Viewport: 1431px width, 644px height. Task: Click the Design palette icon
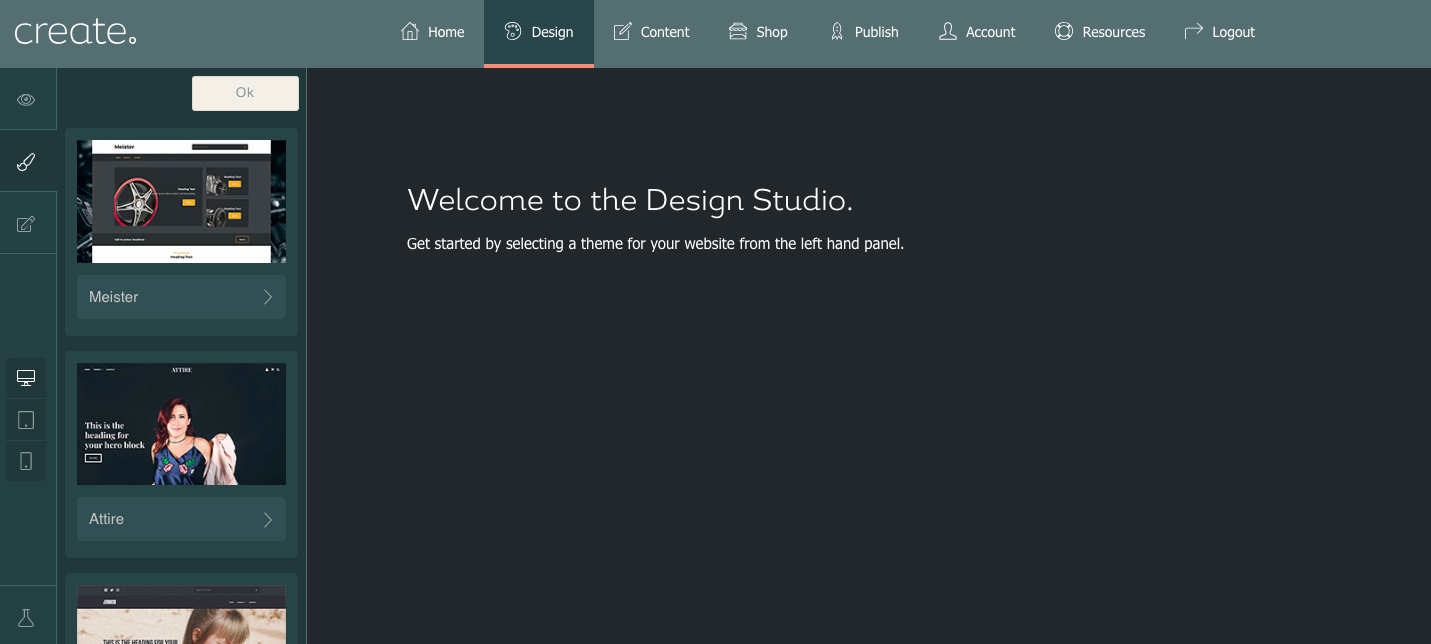[x=513, y=31]
